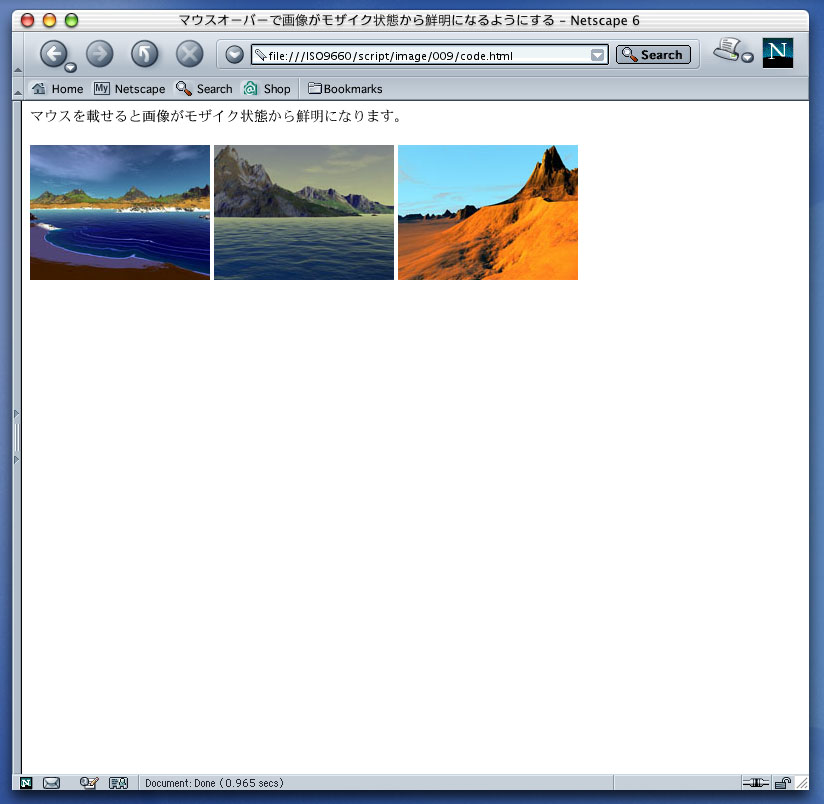Click the orange desert mountain image
Viewport: 824px width, 804px height.
(x=488, y=212)
